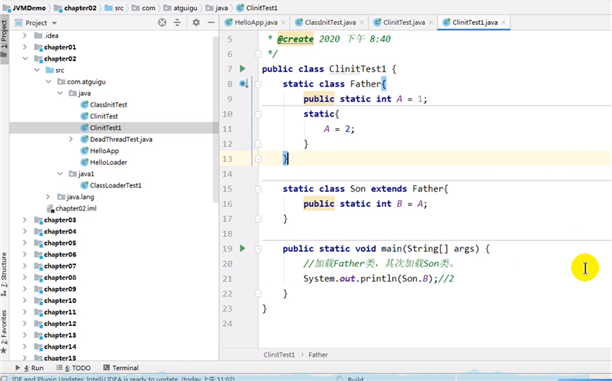
Task: Open the Terminal tool window
Action: [121, 368]
